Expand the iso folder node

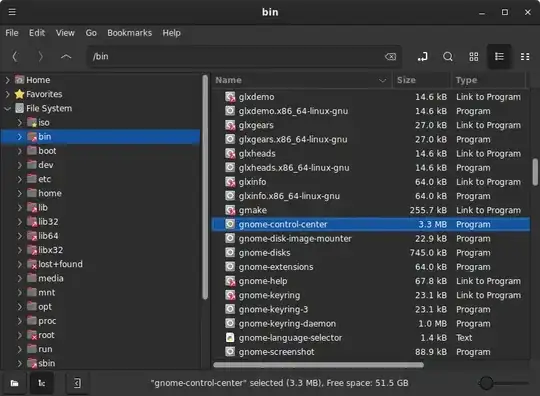click(20, 123)
